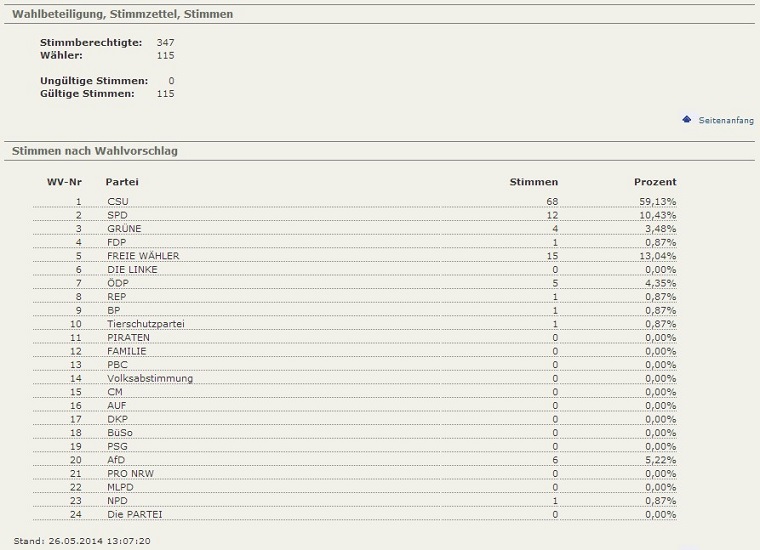Select the PIRATEN party name
The image size is (760, 550).
tap(128, 337)
